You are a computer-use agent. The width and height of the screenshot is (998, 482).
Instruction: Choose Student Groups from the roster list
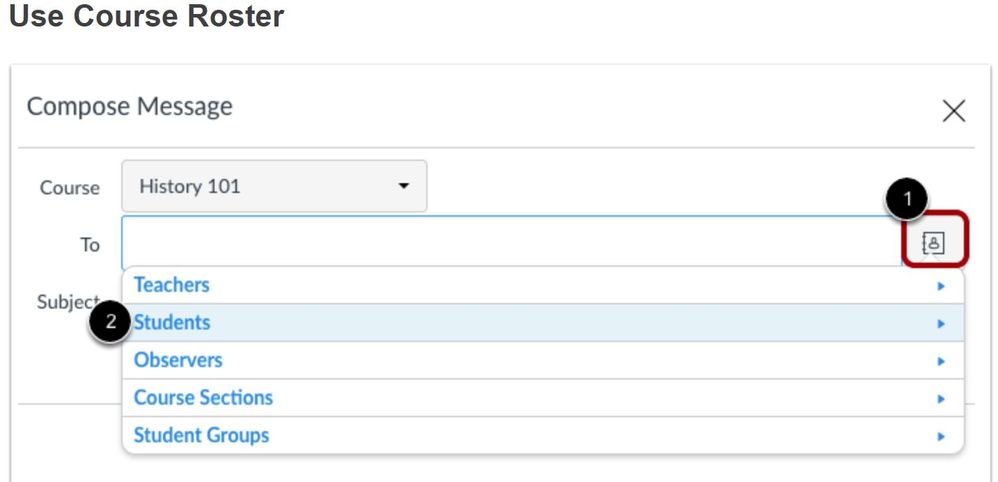[201, 435]
